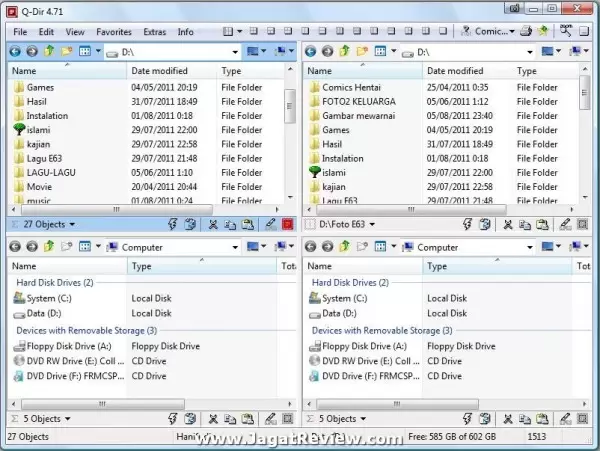600x451 pixels.
Task: Select the Movie folder in top-left pane
Action: (40, 187)
